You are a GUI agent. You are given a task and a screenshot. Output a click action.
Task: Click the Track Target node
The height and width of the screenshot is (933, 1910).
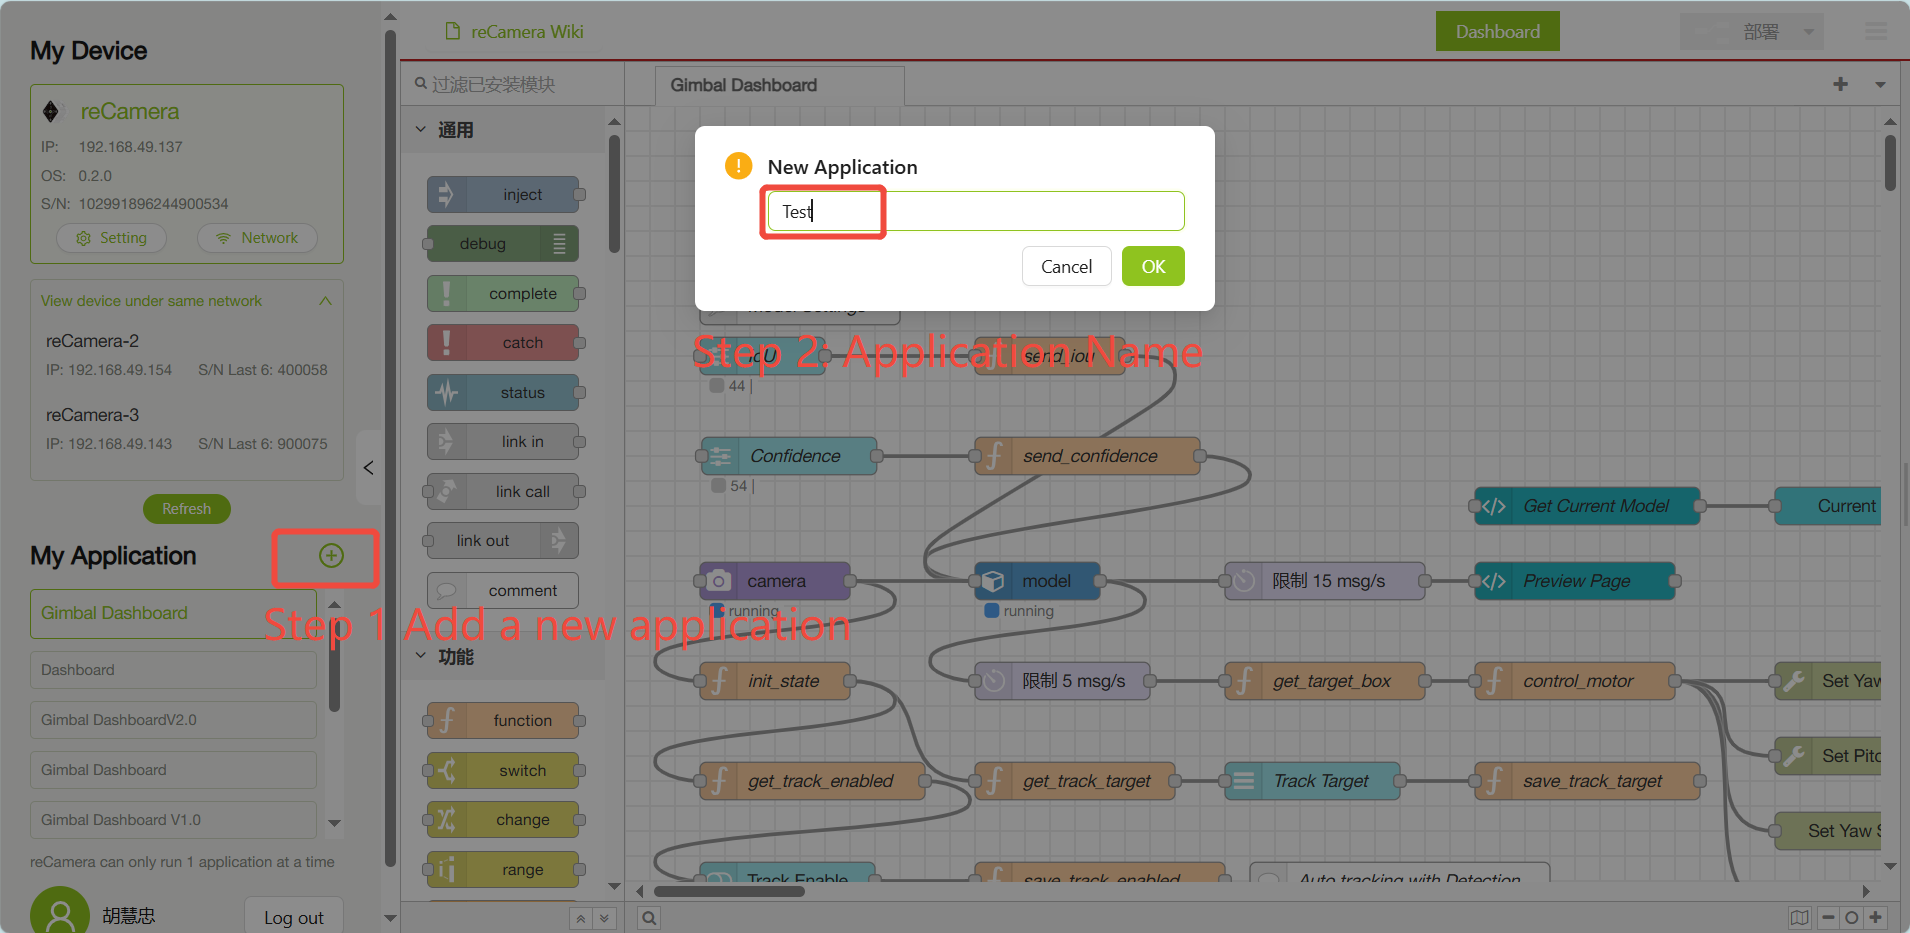click(1312, 781)
